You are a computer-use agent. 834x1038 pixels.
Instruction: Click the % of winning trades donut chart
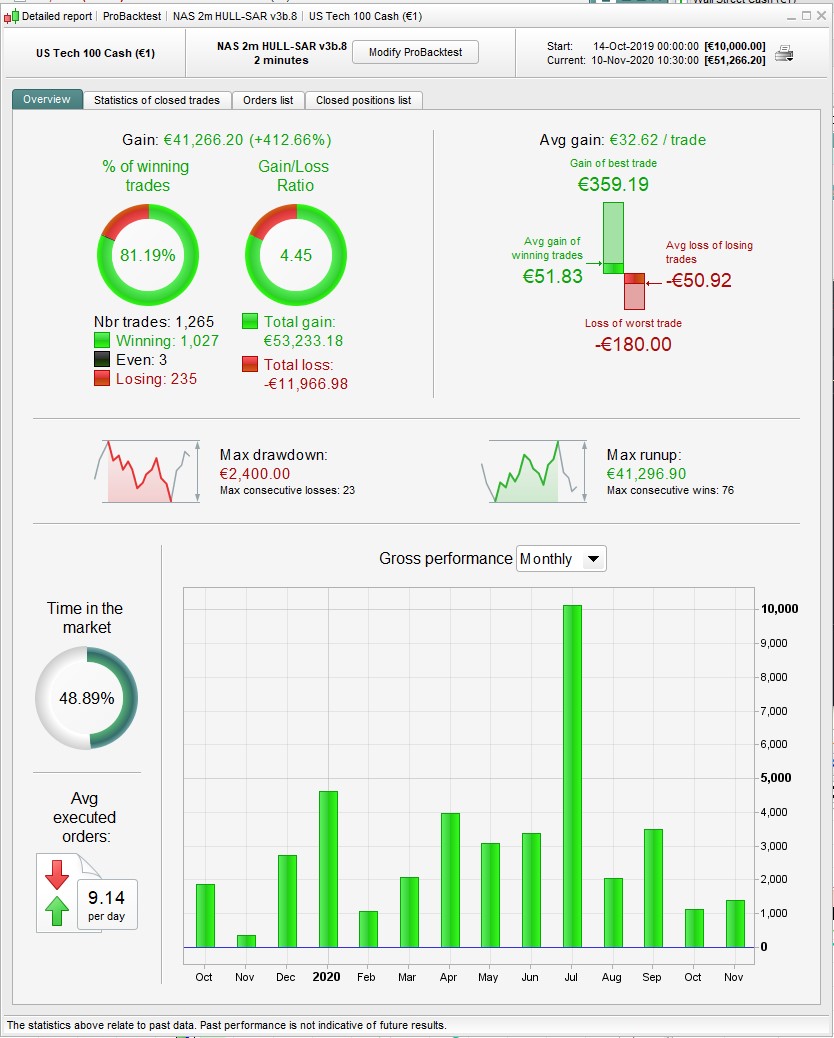point(148,255)
